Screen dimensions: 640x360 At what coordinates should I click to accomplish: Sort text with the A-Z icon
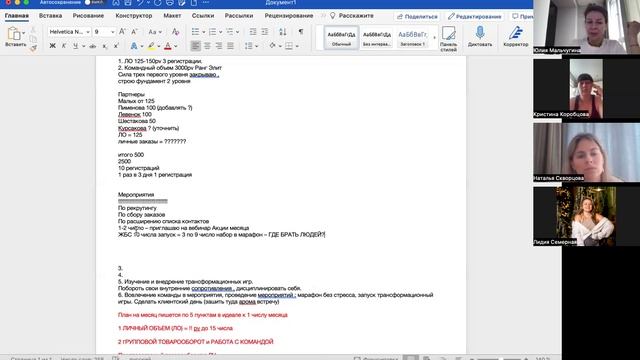282,31
